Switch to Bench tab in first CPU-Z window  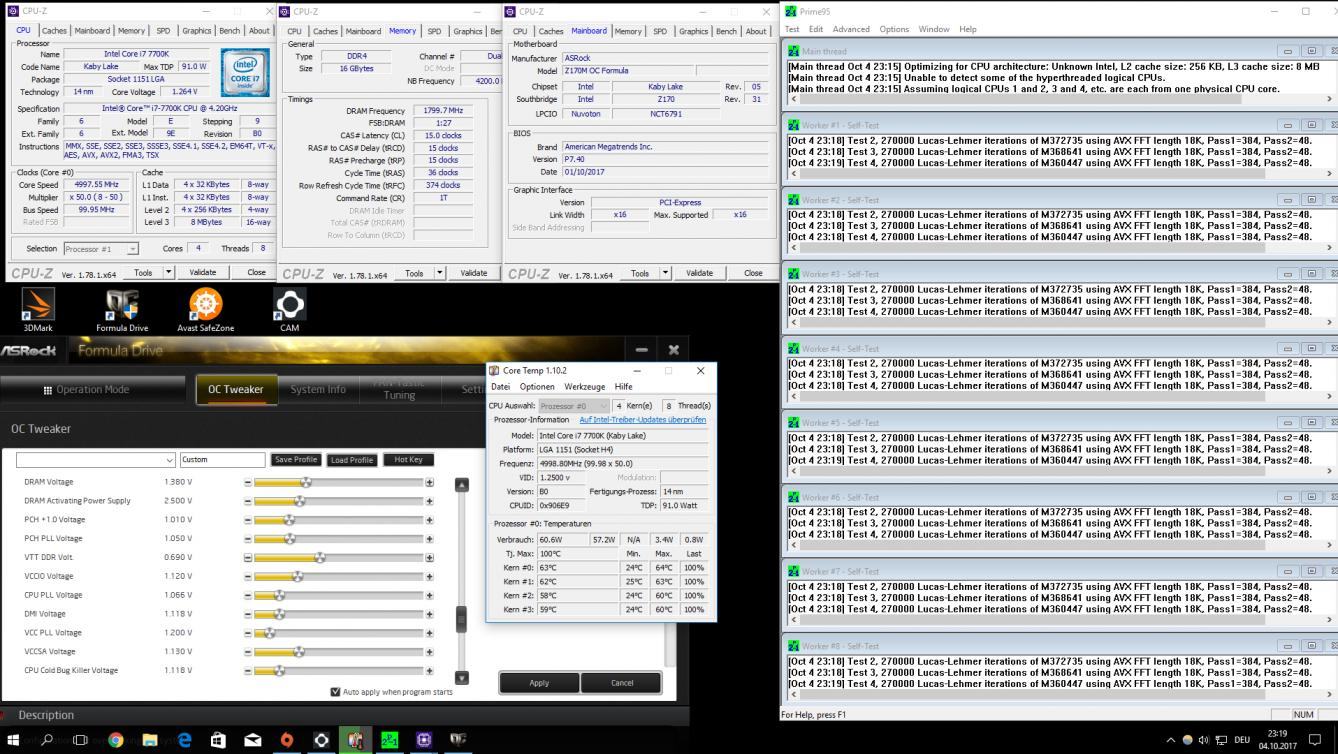coord(230,31)
